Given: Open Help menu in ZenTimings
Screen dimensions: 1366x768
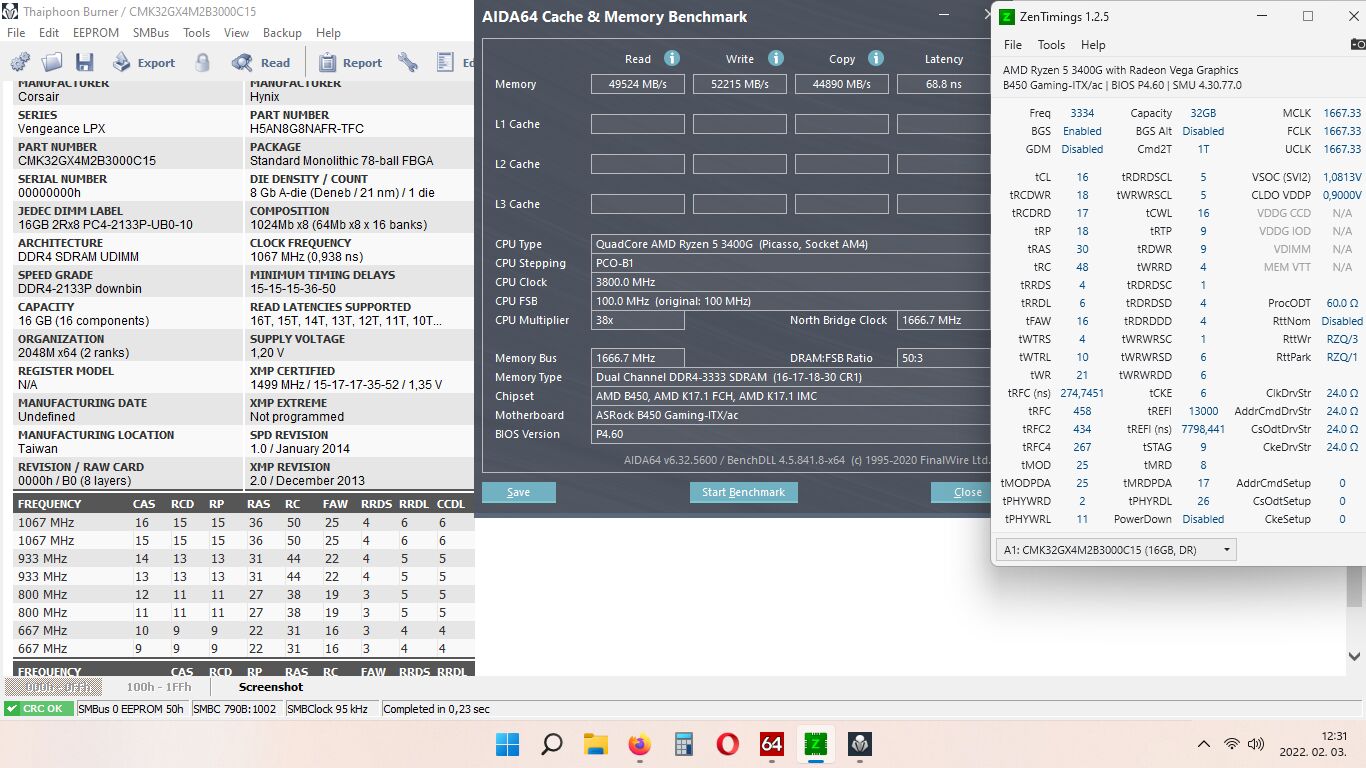Looking at the screenshot, I should click(1093, 44).
